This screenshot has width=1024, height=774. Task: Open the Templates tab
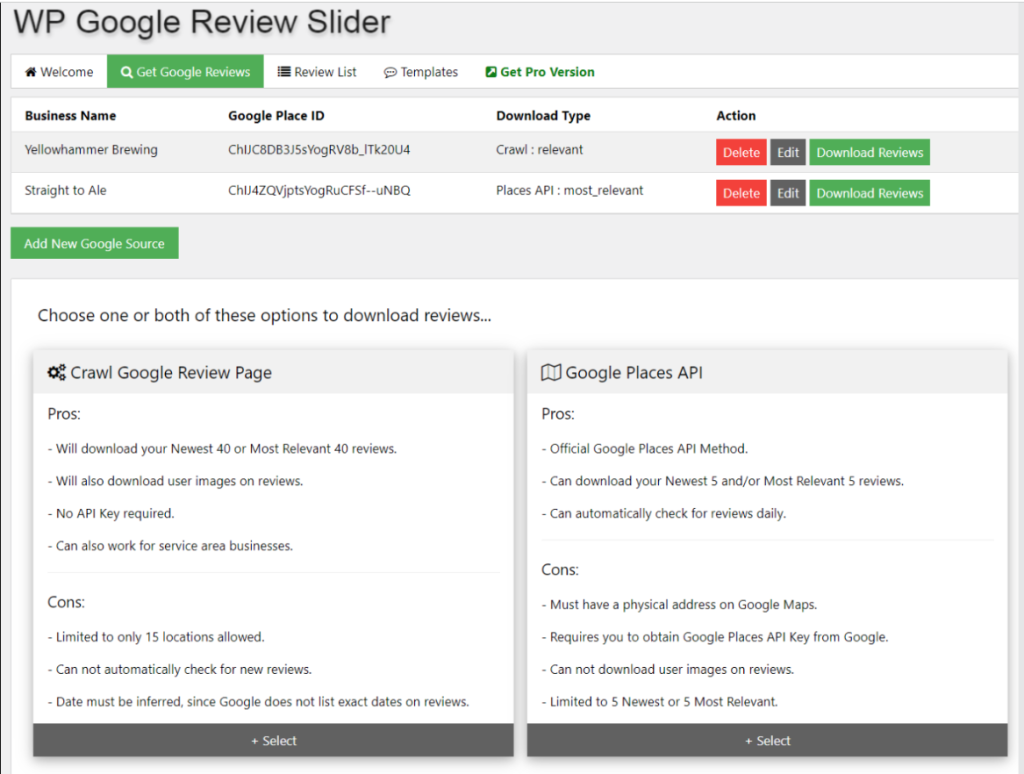click(x=421, y=72)
